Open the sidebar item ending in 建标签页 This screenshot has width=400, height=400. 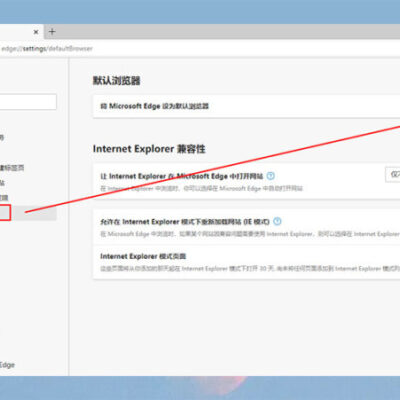(x=12, y=168)
